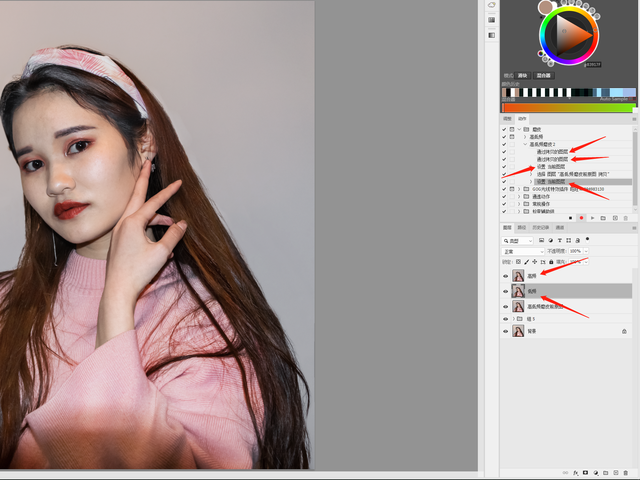This screenshot has width=640, height=480.
Task: Click the 混合器 mode button
Action: pyautogui.click(x=546, y=75)
